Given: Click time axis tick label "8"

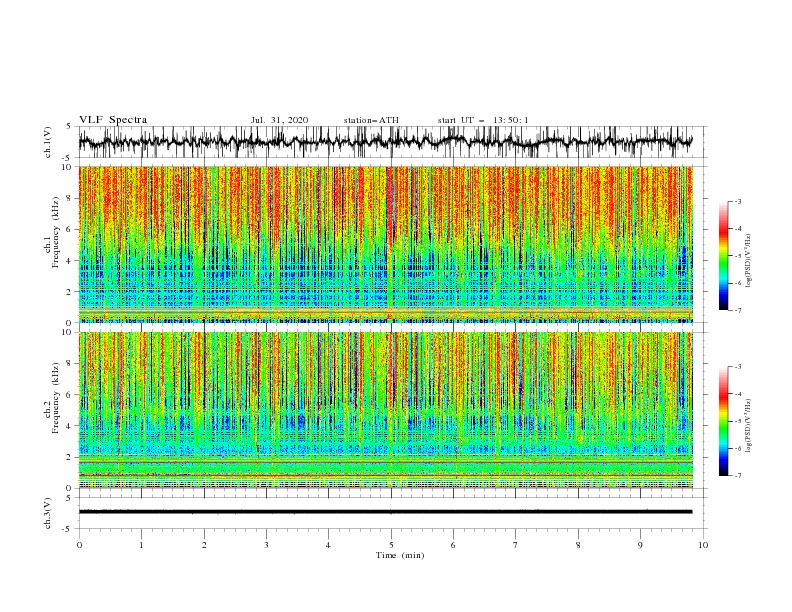Looking at the screenshot, I should [578, 545].
